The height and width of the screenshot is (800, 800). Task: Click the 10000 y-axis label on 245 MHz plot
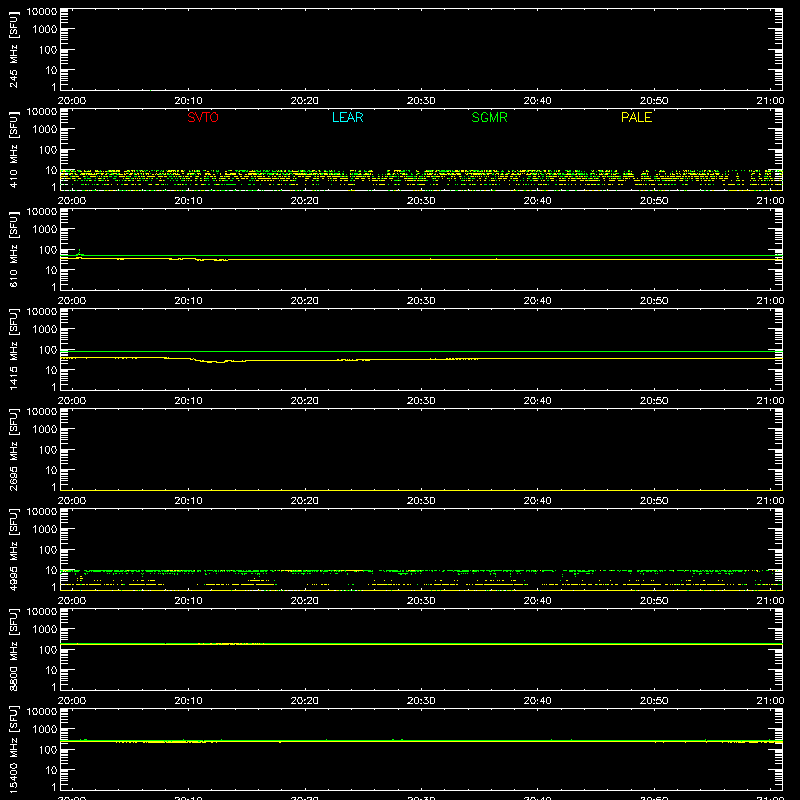(42, 12)
